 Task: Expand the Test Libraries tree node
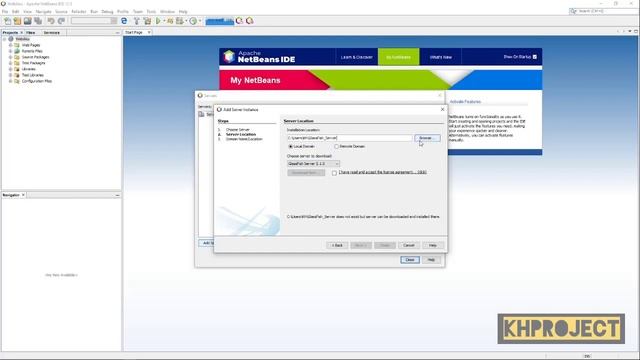[x=11, y=75]
